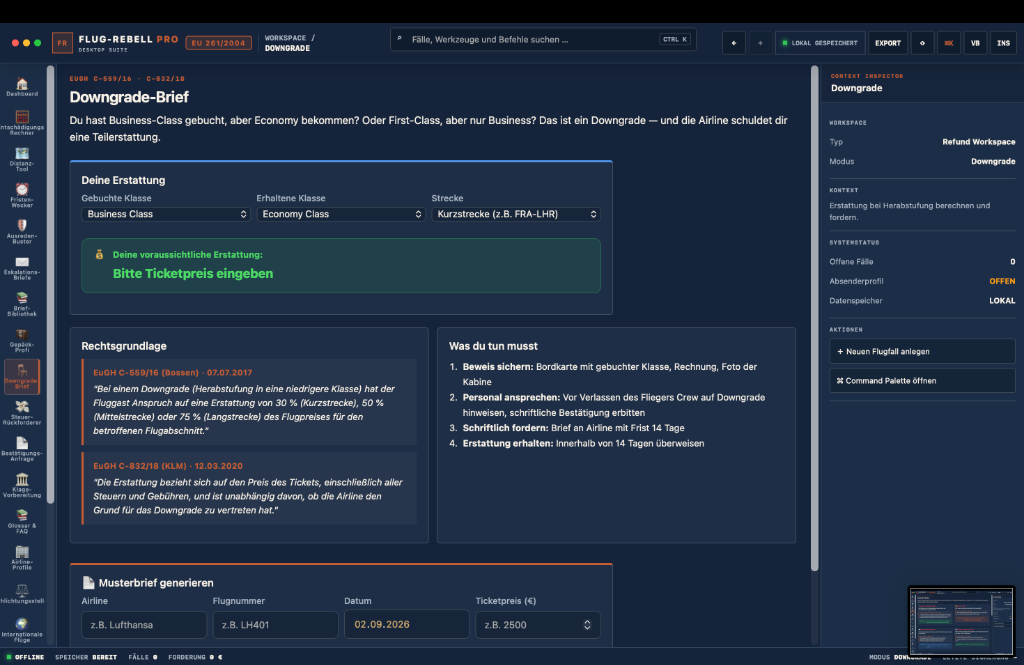1024x665 pixels.
Task: Open the Klage-Vorbereitung courthouse icon
Action: coord(22,485)
